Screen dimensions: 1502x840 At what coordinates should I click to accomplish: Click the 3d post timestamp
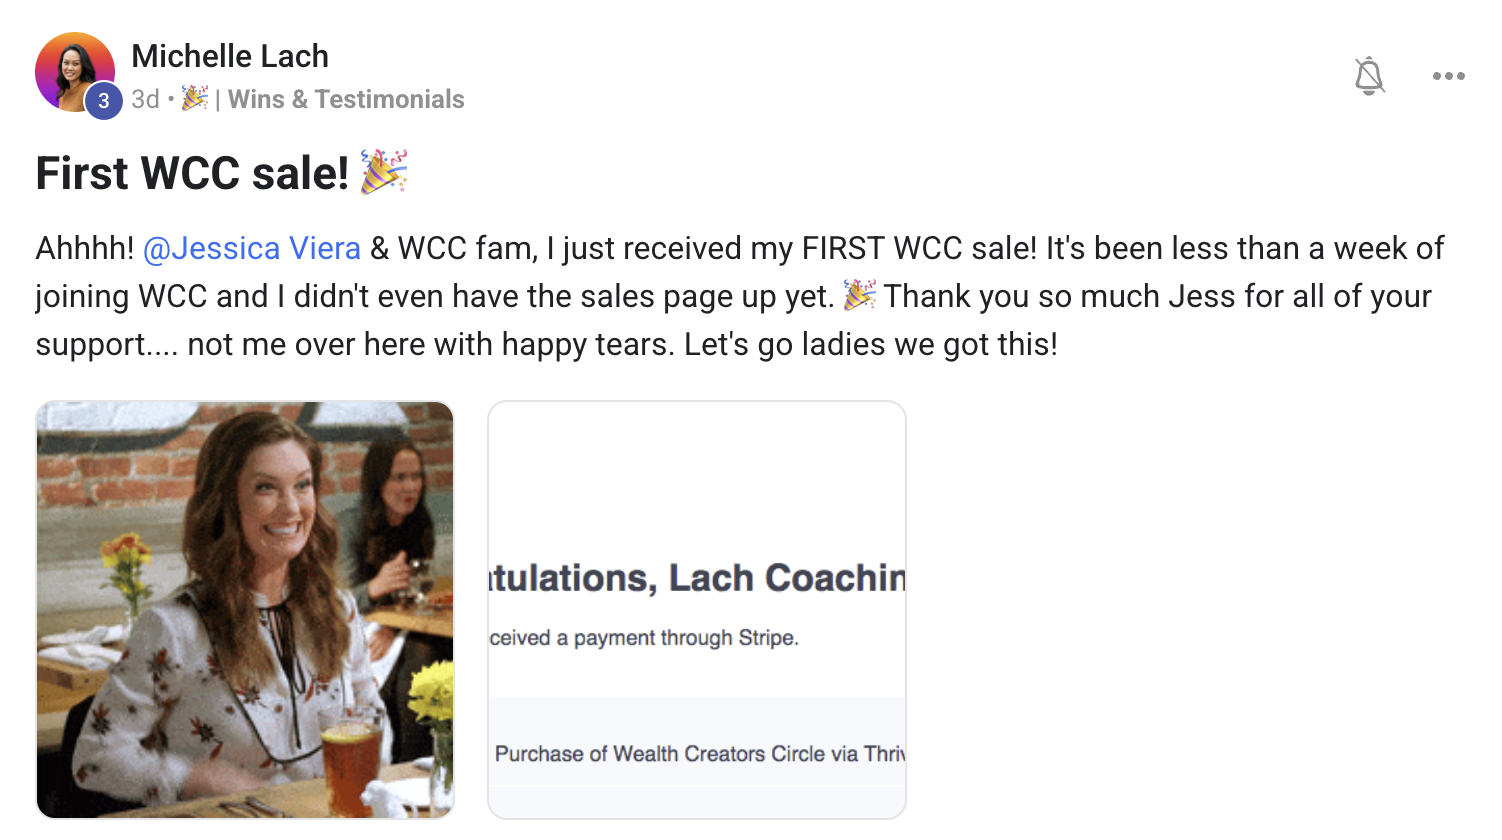145,99
